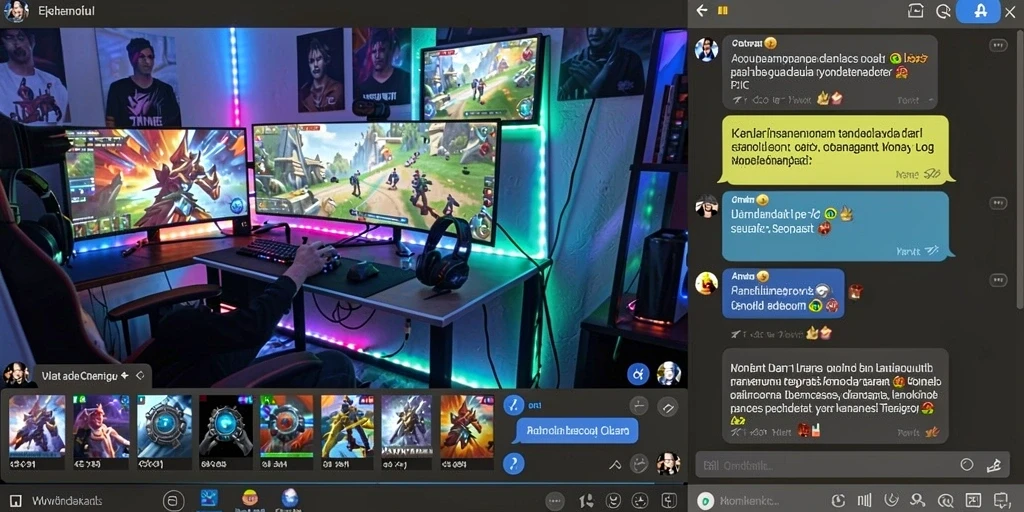Select the third thumbnail with blue orb device
The image size is (1024, 512).
click(x=165, y=425)
